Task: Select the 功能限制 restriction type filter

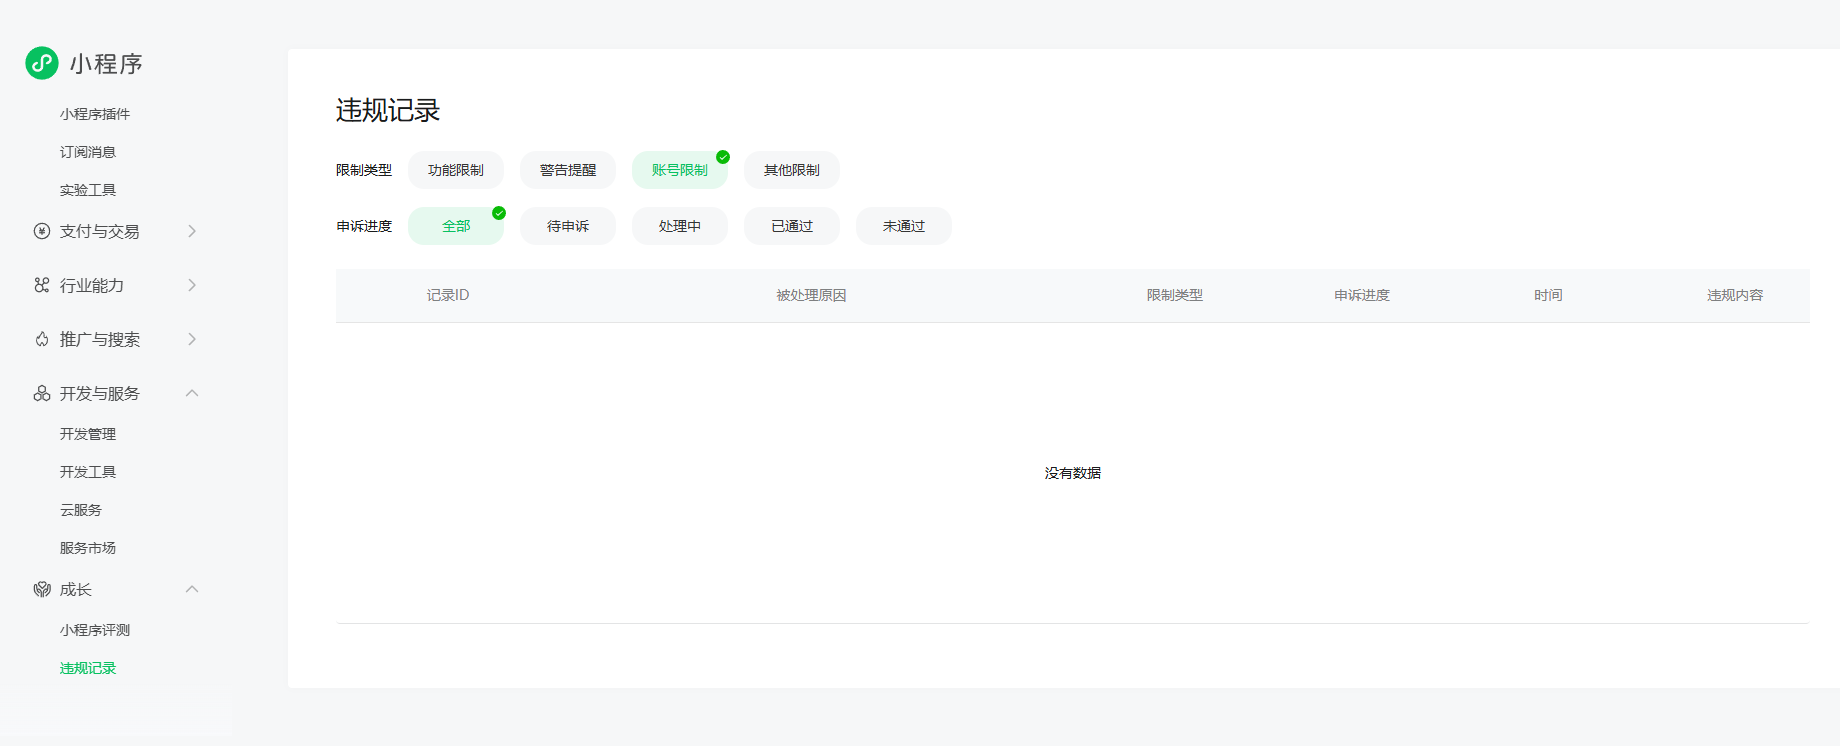Action: coord(456,170)
